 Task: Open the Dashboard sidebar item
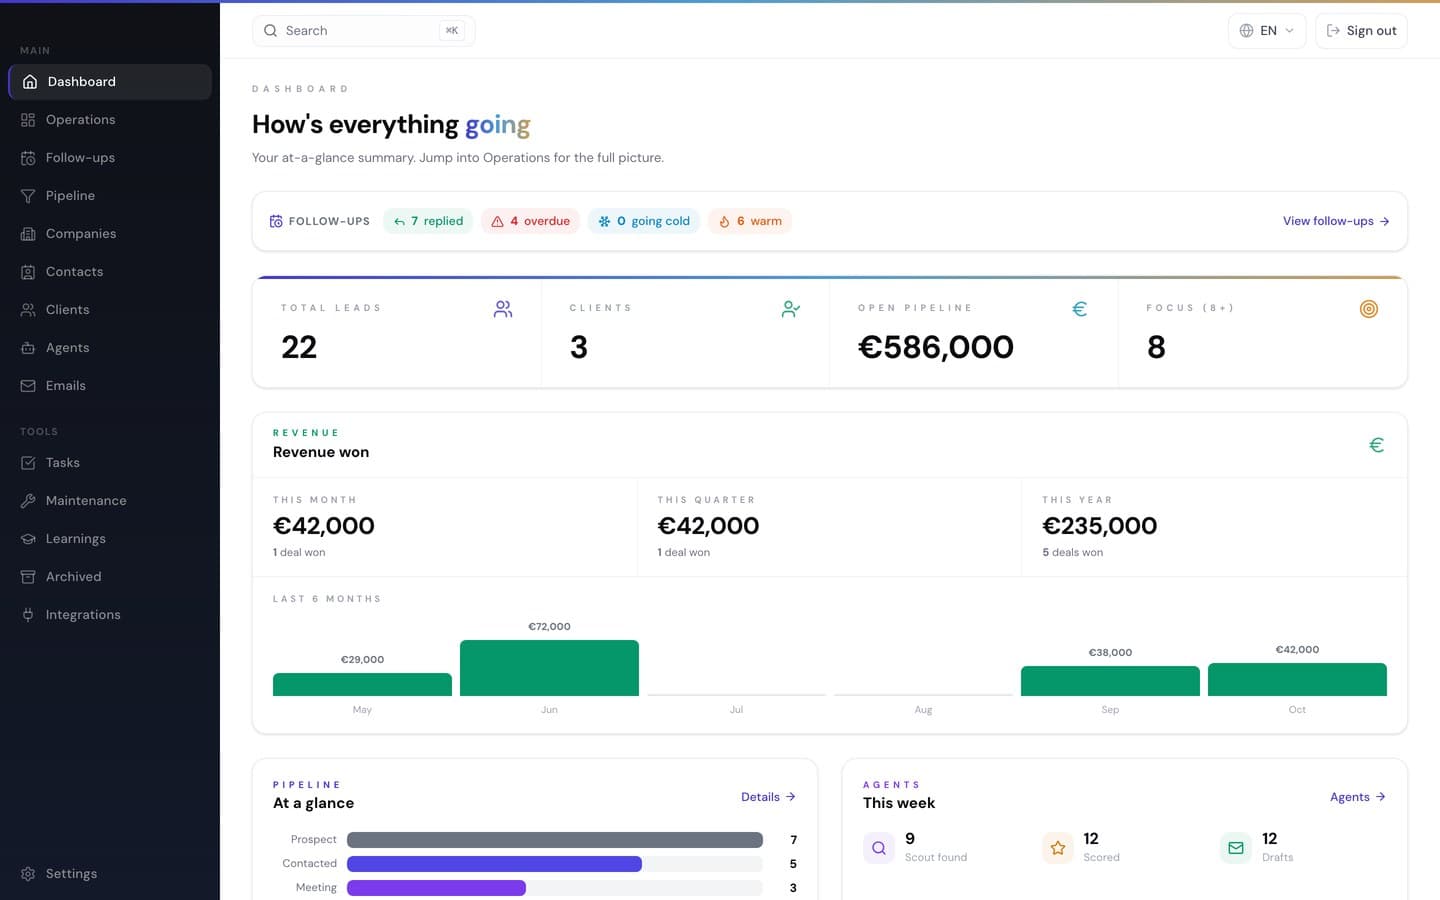point(110,82)
